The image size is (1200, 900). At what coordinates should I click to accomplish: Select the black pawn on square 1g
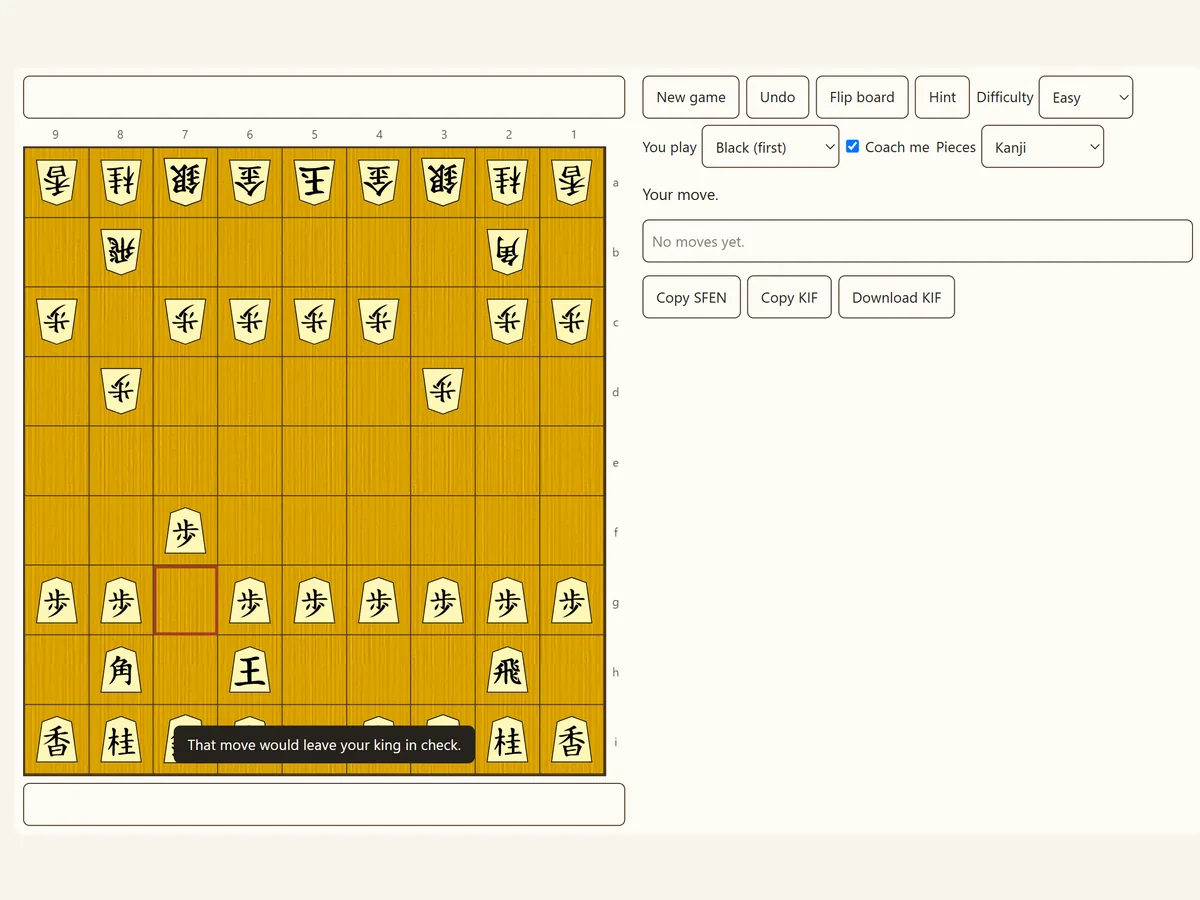(x=572, y=601)
